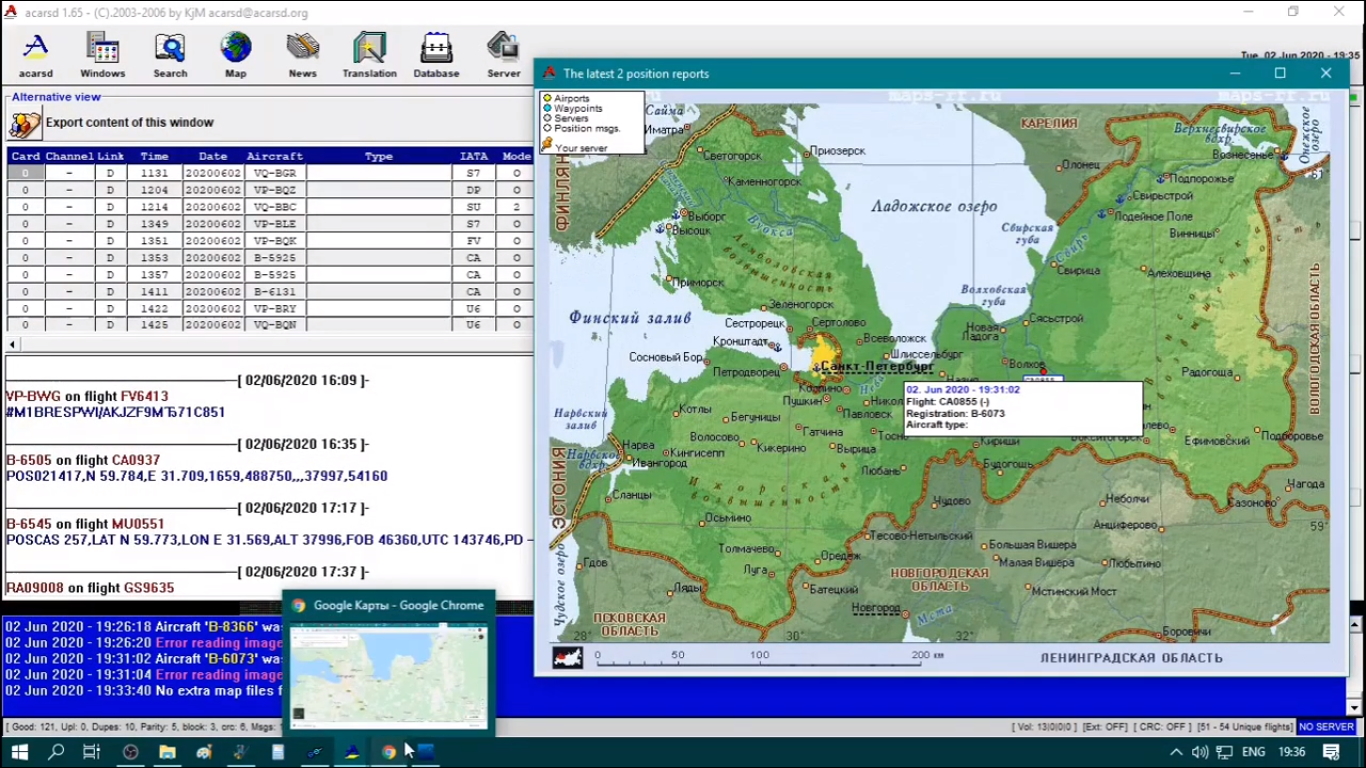Viewport: 1366px width, 768px height.
Task: Select table row with aircraft VQ-BBC
Action: pyautogui.click(x=274, y=207)
